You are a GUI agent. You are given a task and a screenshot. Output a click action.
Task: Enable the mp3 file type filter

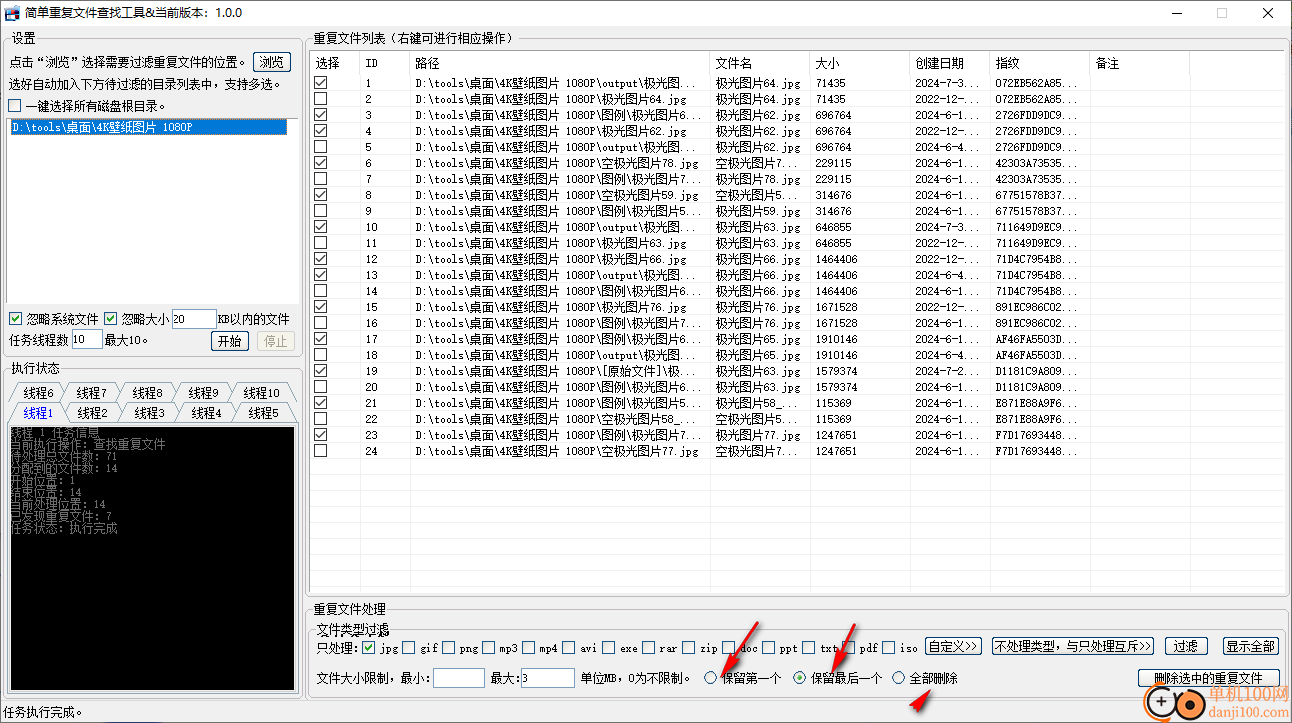[x=489, y=647]
